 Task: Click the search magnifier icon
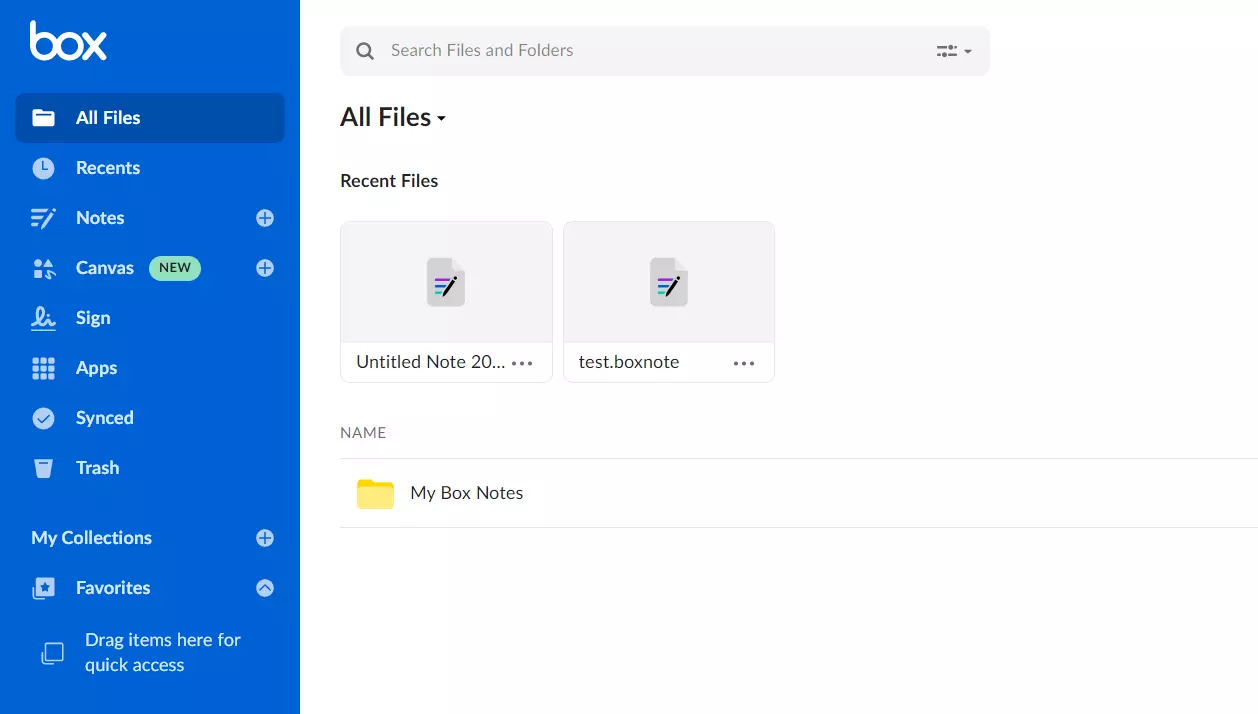tap(366, 51)
